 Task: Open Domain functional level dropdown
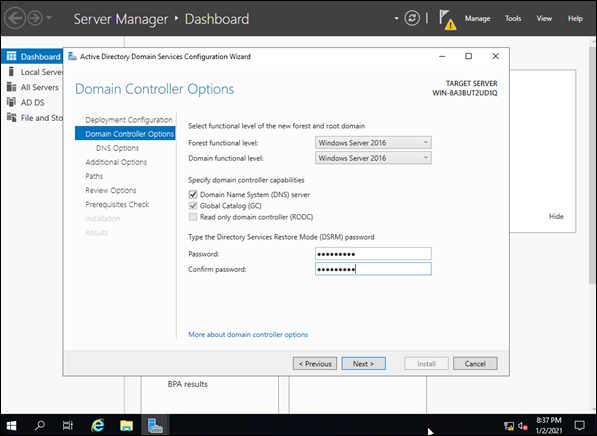click(373, 158)
